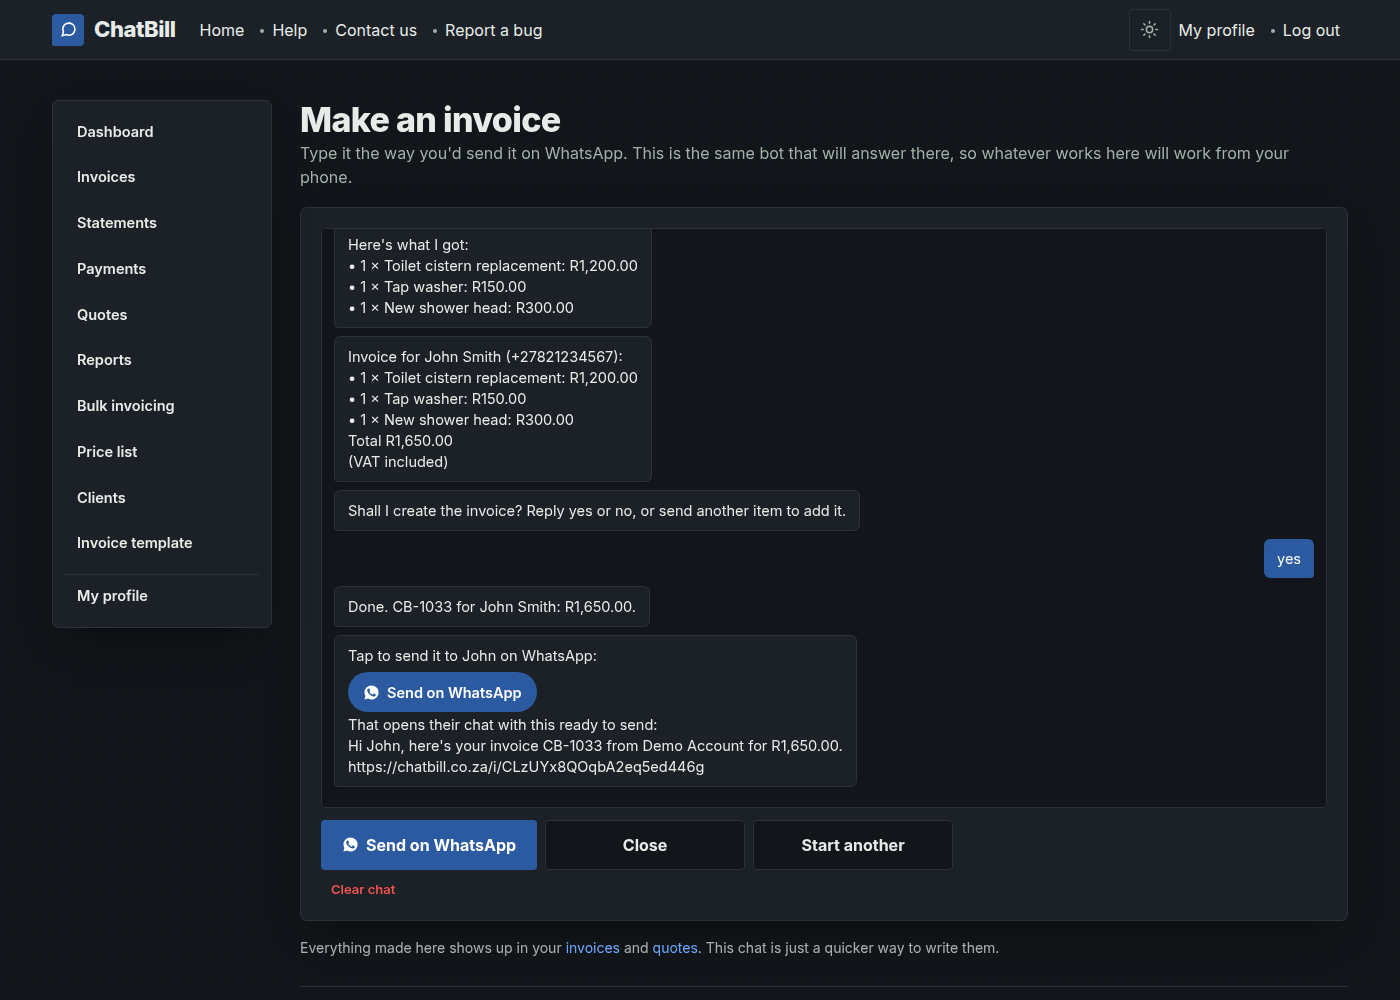Viewport: 1400px width, 1000px height.
Task: Select Payments in the sidebar
Action: (162, 269)
